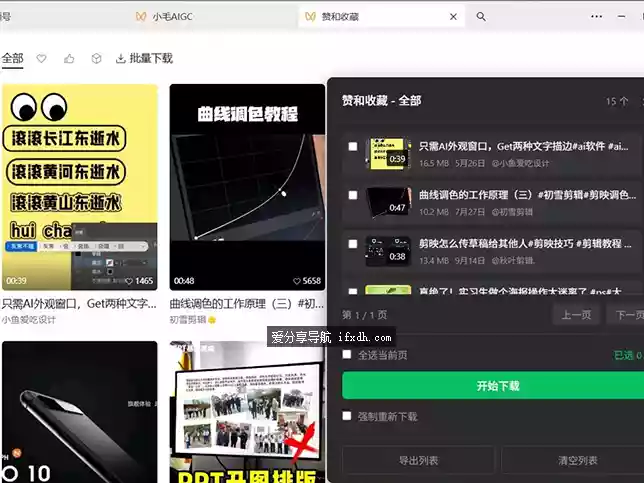Go to previous page 上一页

coord(576,315)
